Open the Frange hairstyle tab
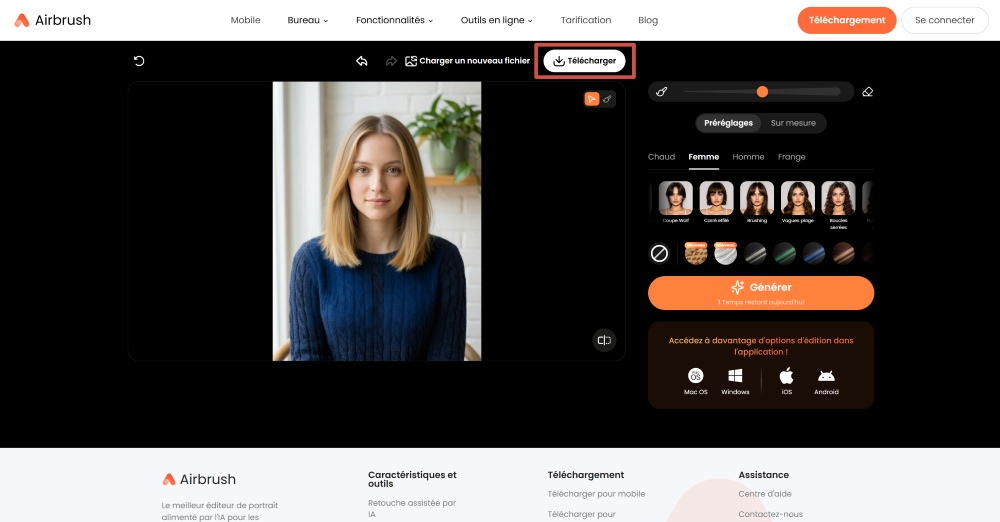Viewport: 1000px width, 522px height. click(791, 157)
